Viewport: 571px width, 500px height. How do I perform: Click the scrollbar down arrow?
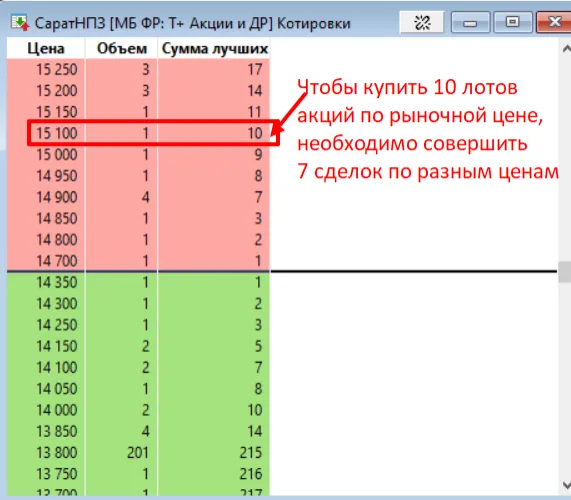[x=566, y=485]
